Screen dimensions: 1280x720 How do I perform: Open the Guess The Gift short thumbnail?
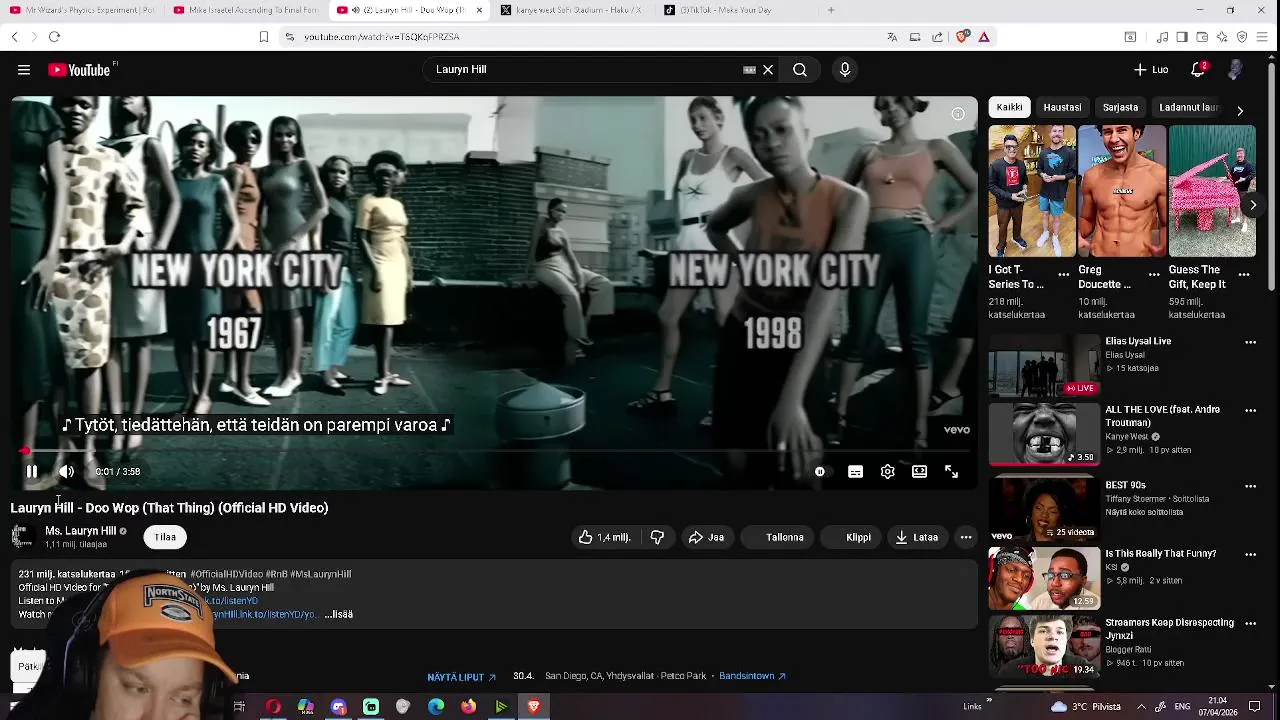(x=1212, y=191)
